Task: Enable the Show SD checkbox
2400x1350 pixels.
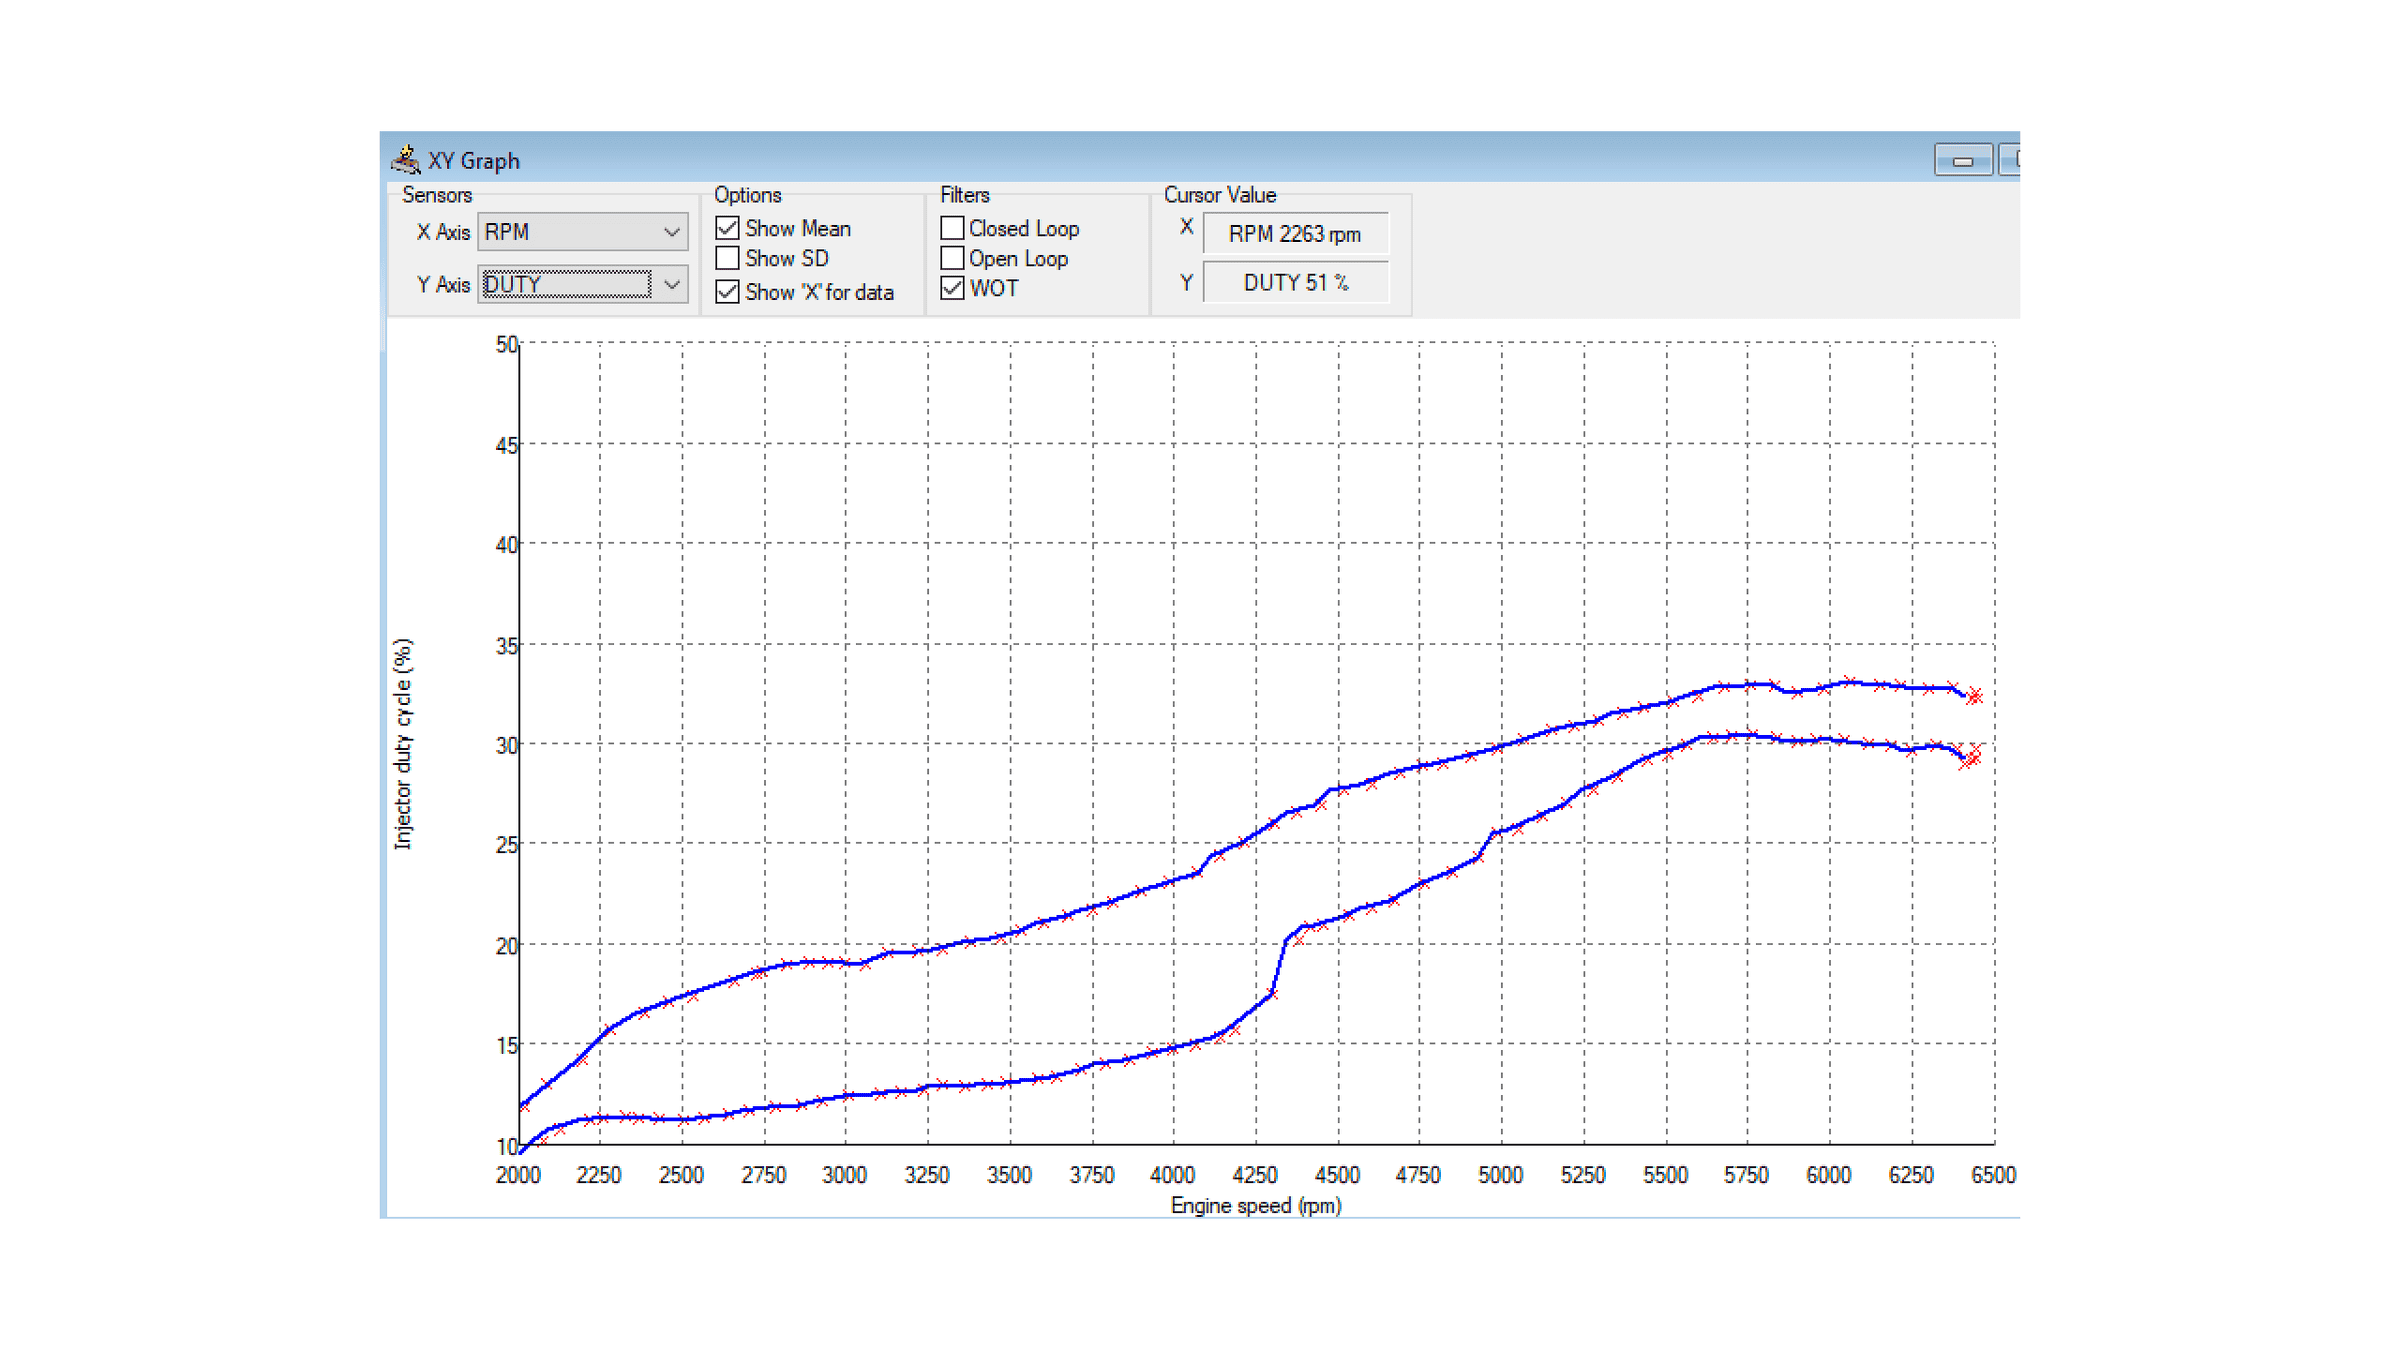Action: (x=727, y=258)
